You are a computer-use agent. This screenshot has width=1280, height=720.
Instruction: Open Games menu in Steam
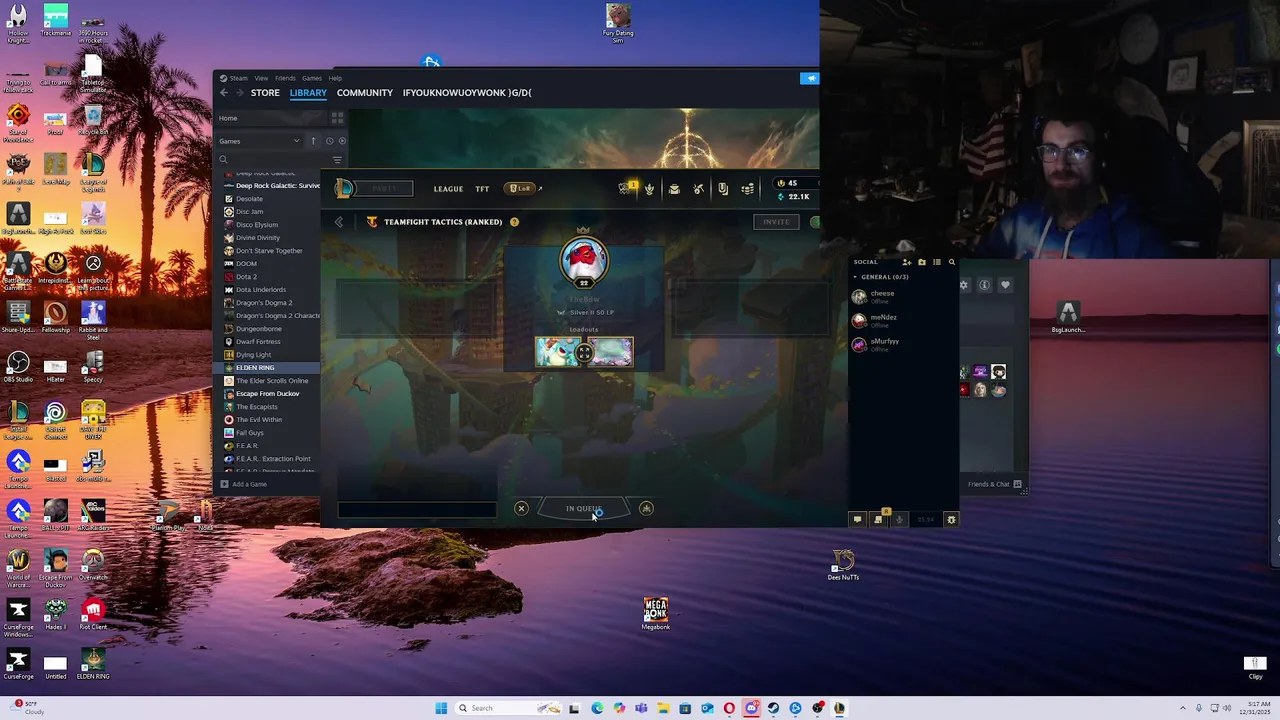312,78
